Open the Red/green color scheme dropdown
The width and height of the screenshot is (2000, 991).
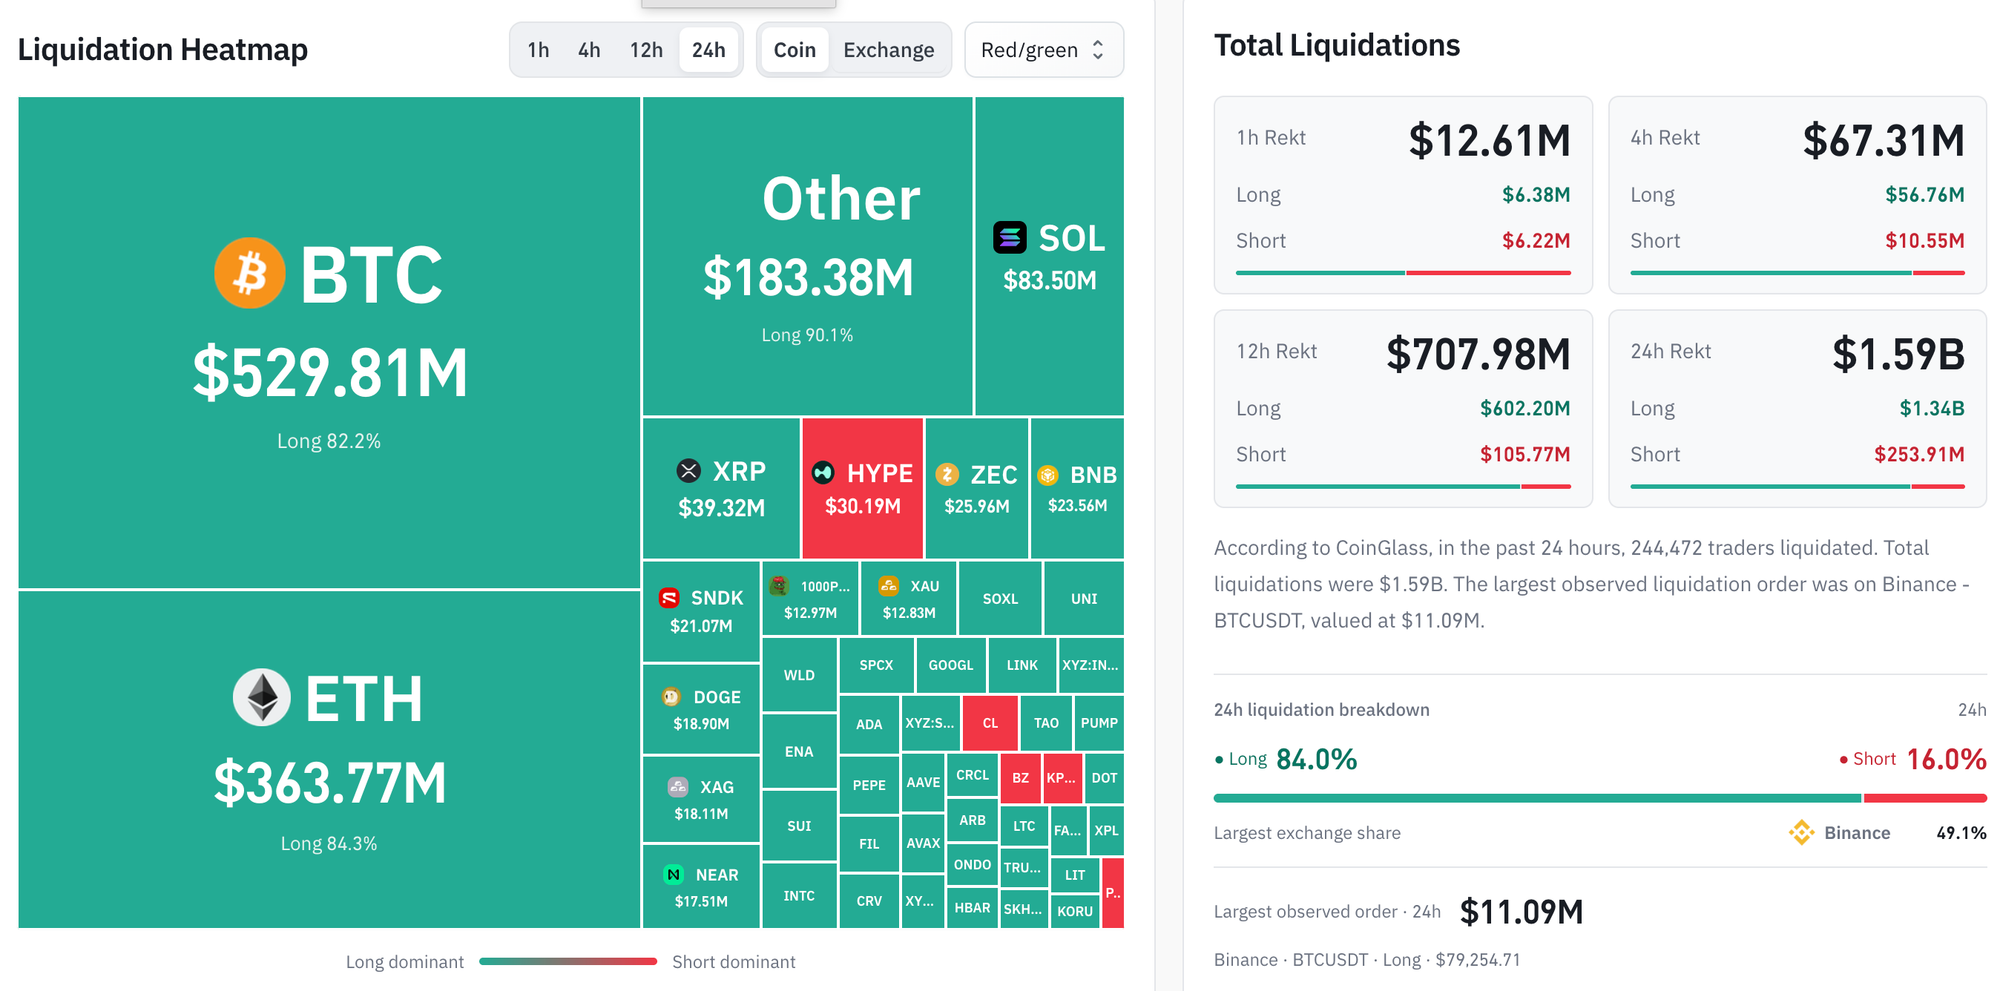(x=1044, y=50)
